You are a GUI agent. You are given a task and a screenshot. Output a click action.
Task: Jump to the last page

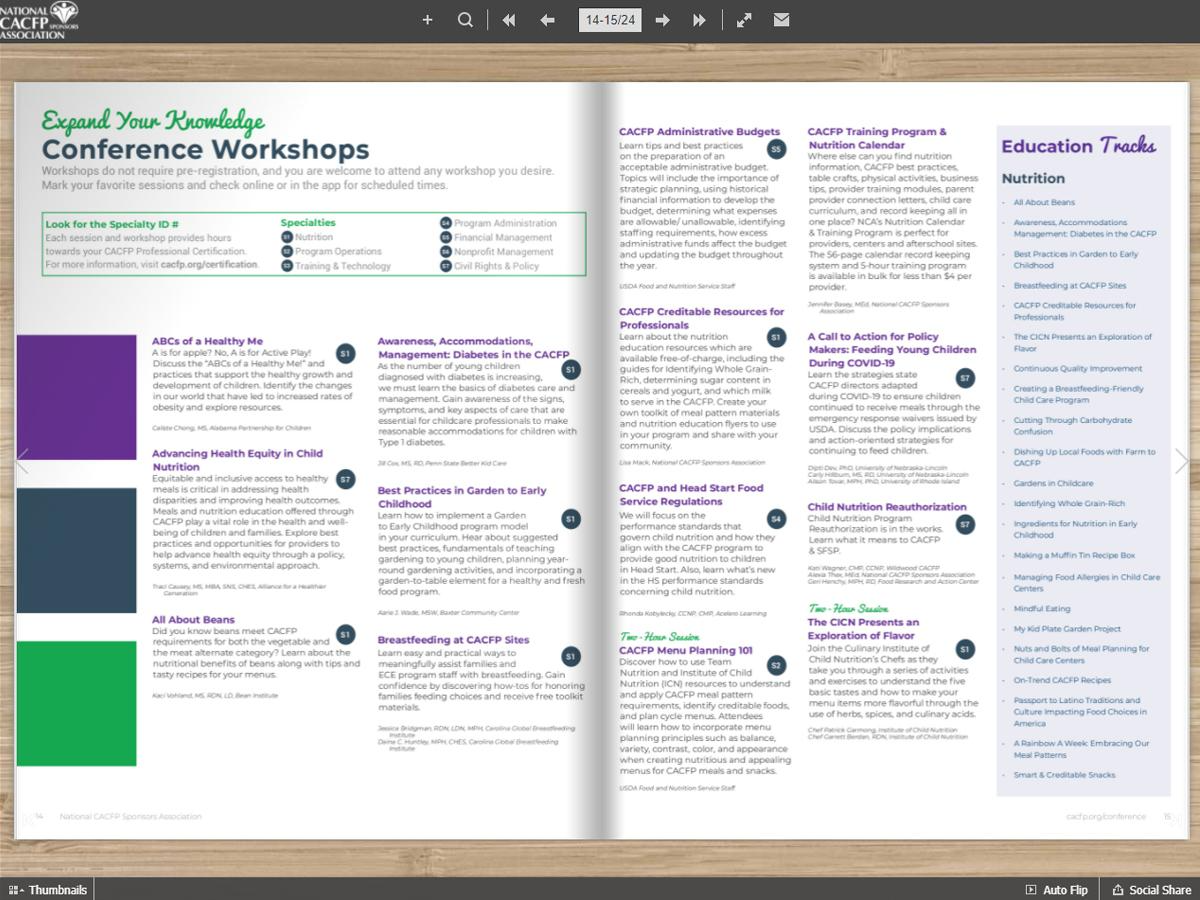coord(699,20)
